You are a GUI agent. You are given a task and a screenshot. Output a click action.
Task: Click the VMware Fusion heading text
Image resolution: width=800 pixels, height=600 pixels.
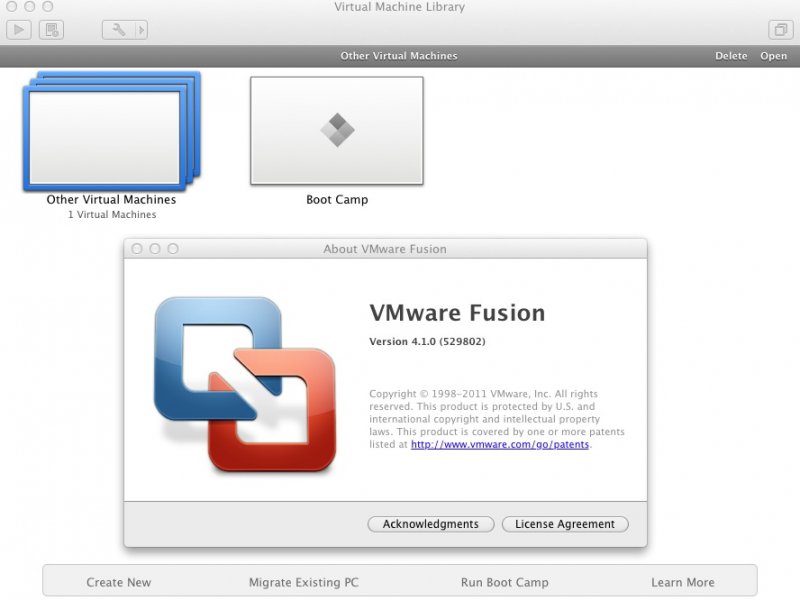coord(457,313)
